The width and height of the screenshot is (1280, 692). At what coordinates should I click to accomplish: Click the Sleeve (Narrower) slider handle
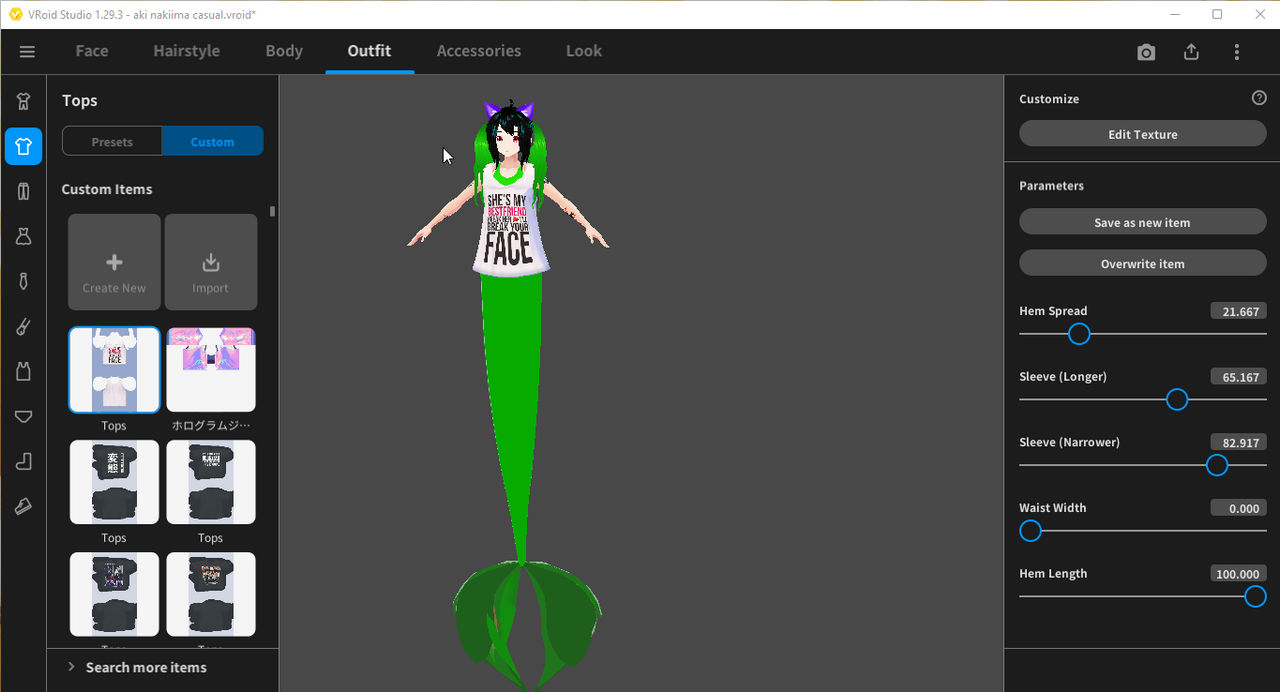coord(1217,465)
